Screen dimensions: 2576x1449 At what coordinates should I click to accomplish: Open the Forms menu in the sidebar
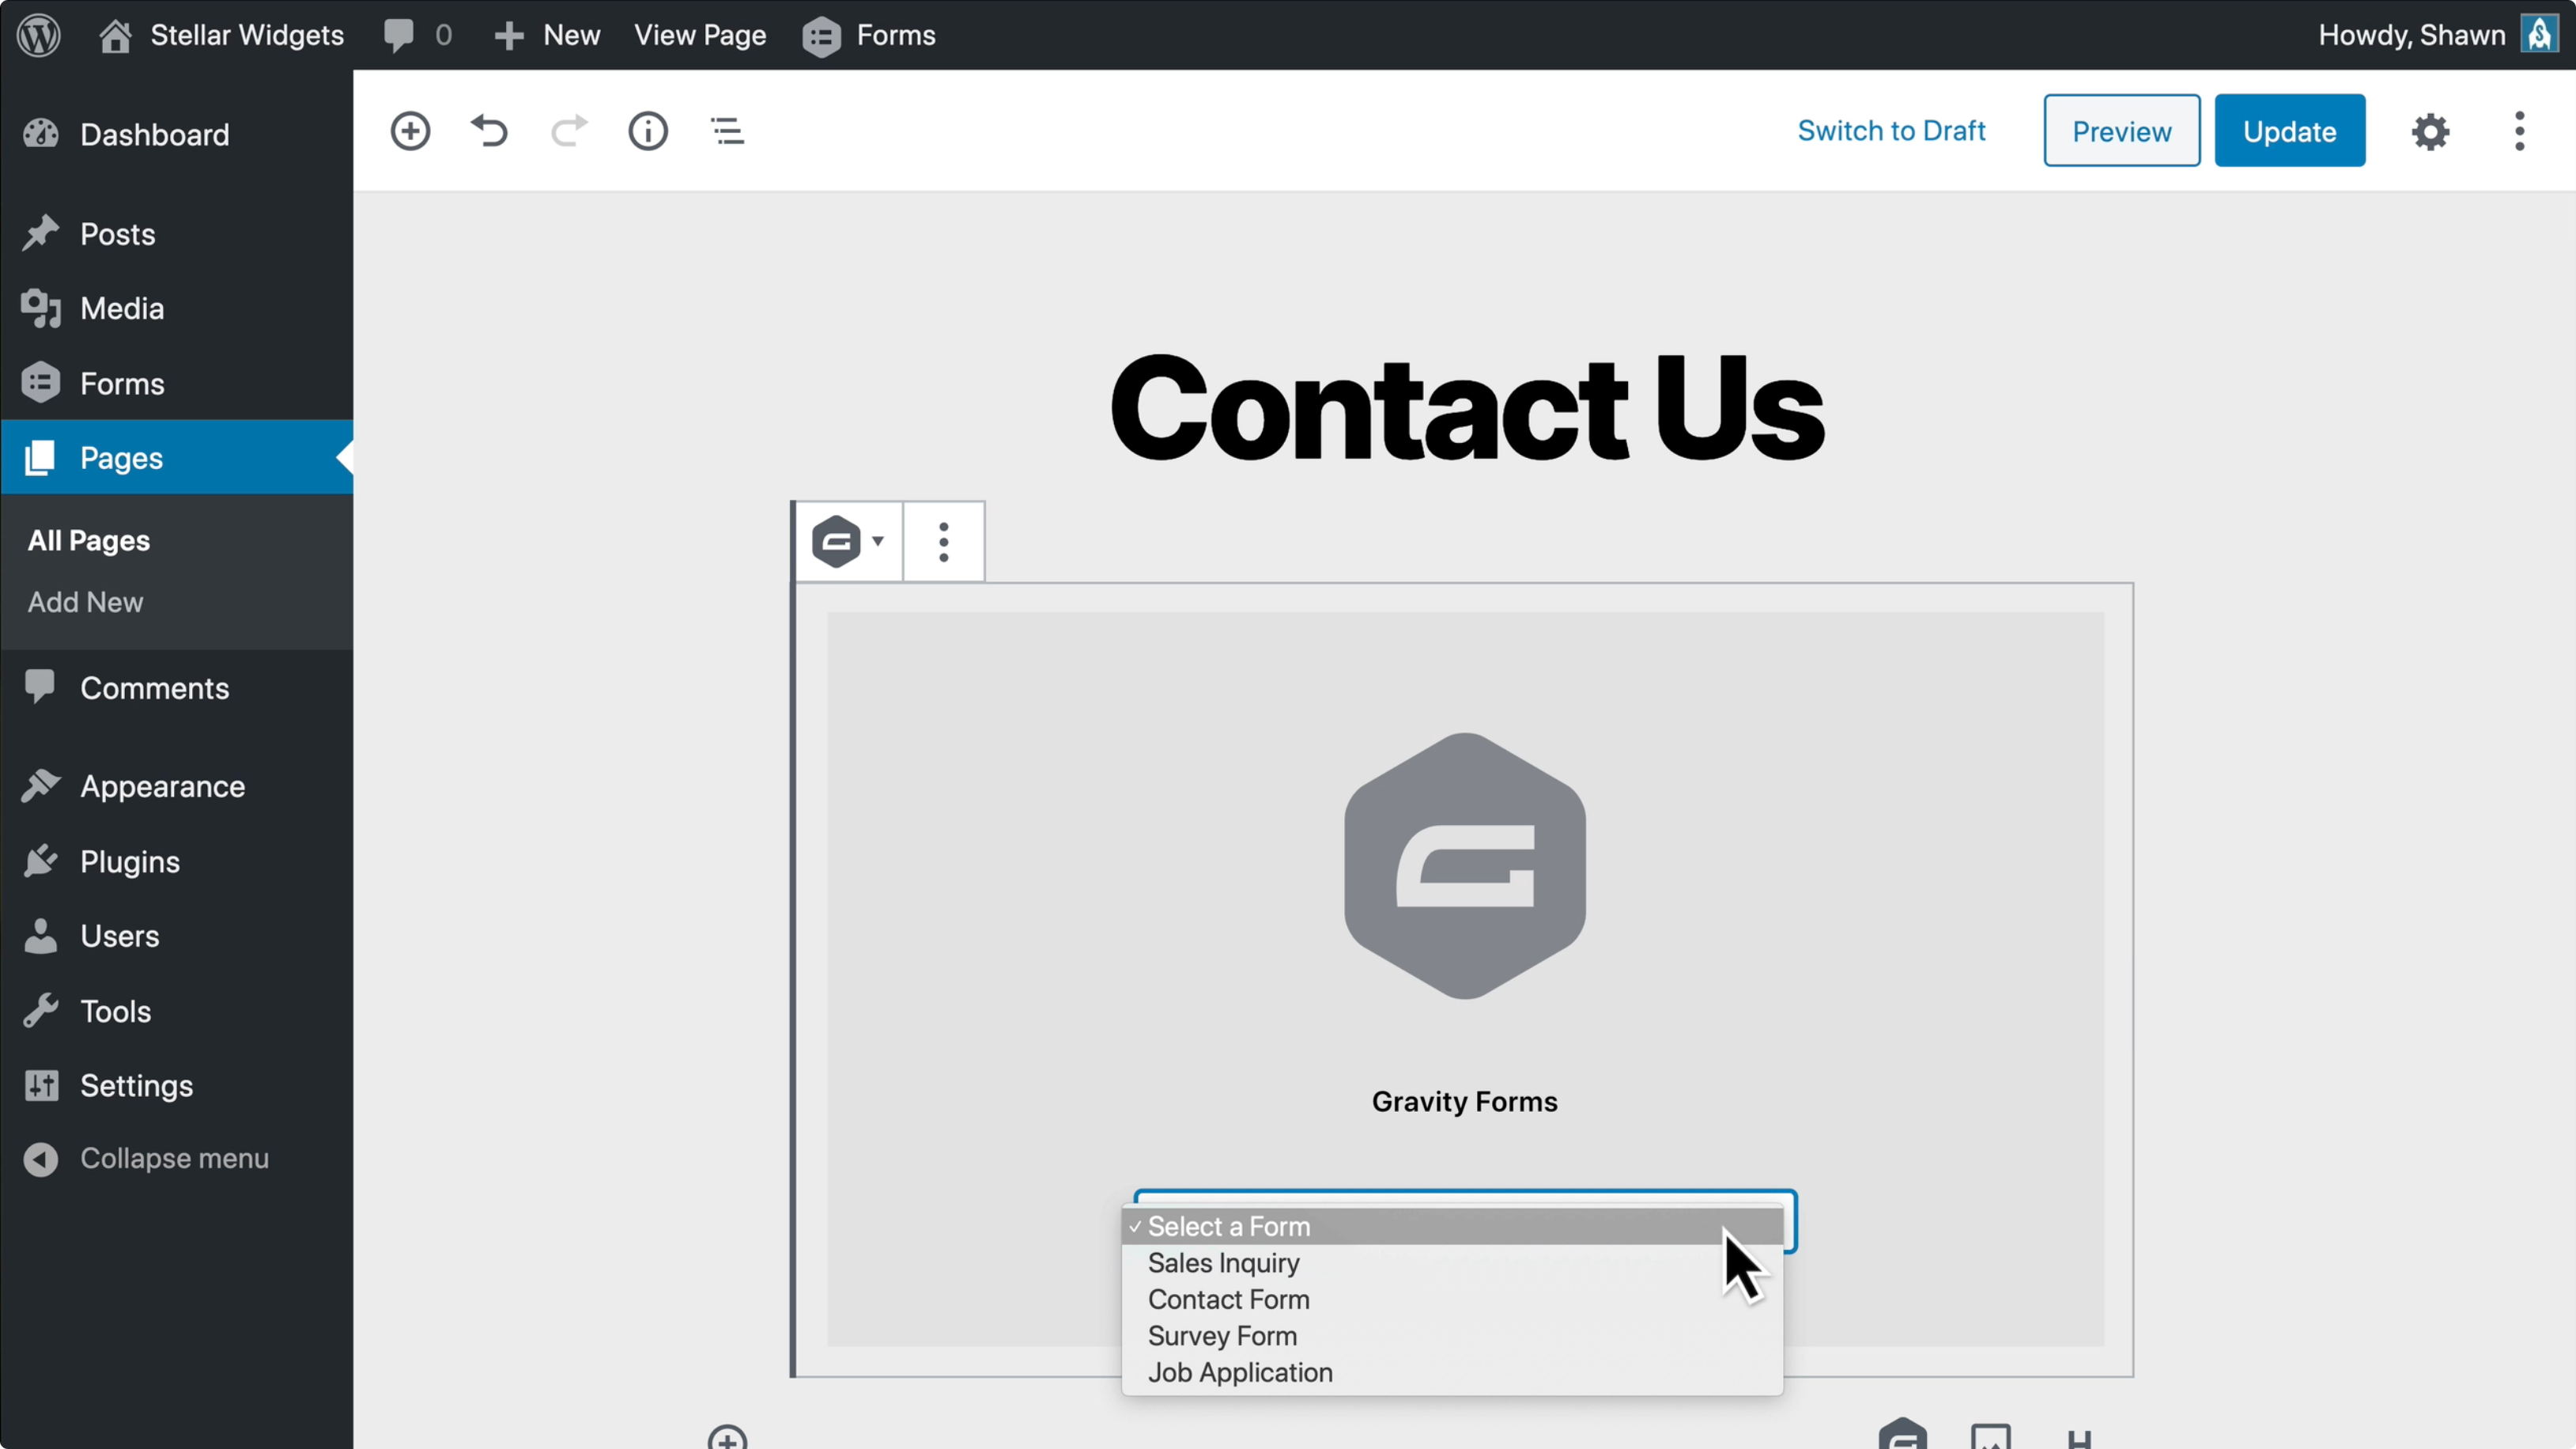[x=122, y=383]
